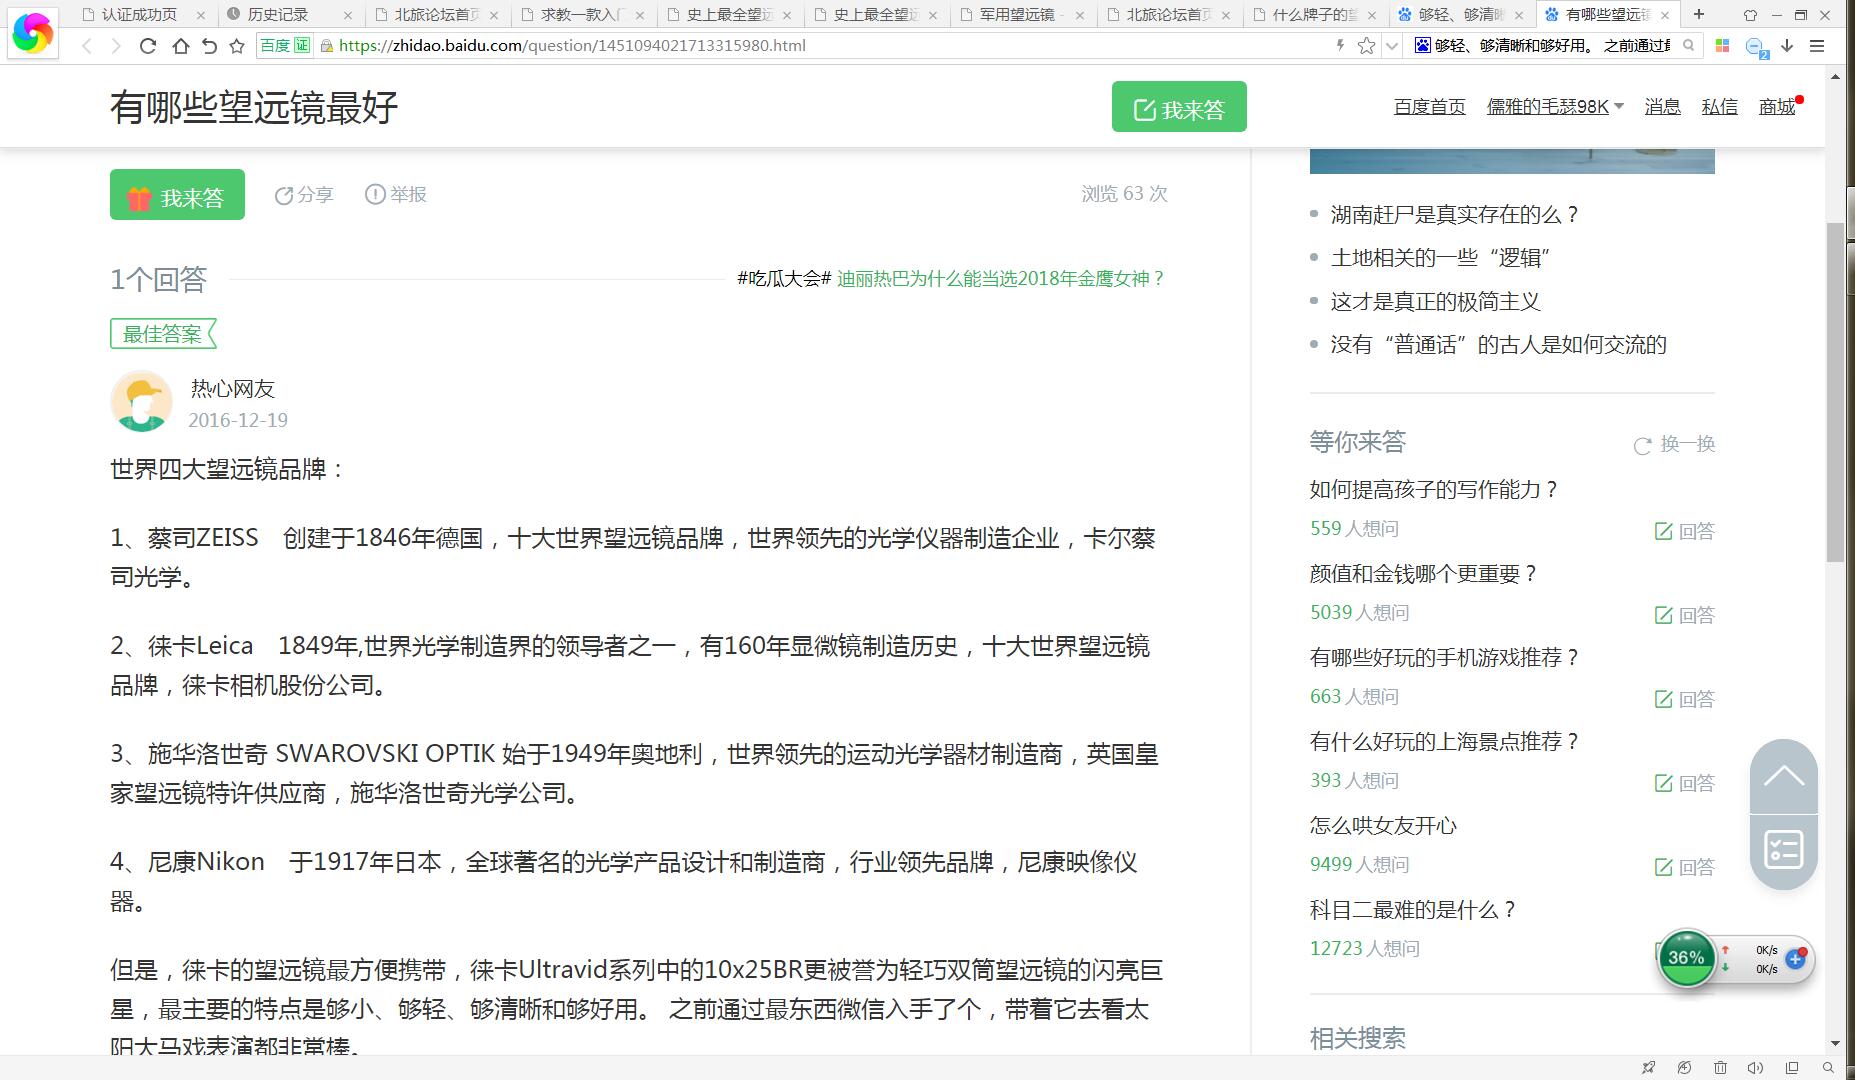Click the 热心网友 user avatar
Viewport: 1855px width, 1080px height.
coord(141,402)
